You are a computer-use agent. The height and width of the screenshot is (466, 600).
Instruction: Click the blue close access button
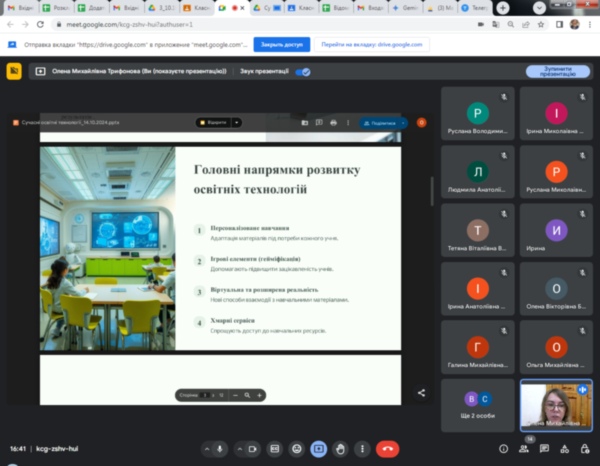point(280,45)
